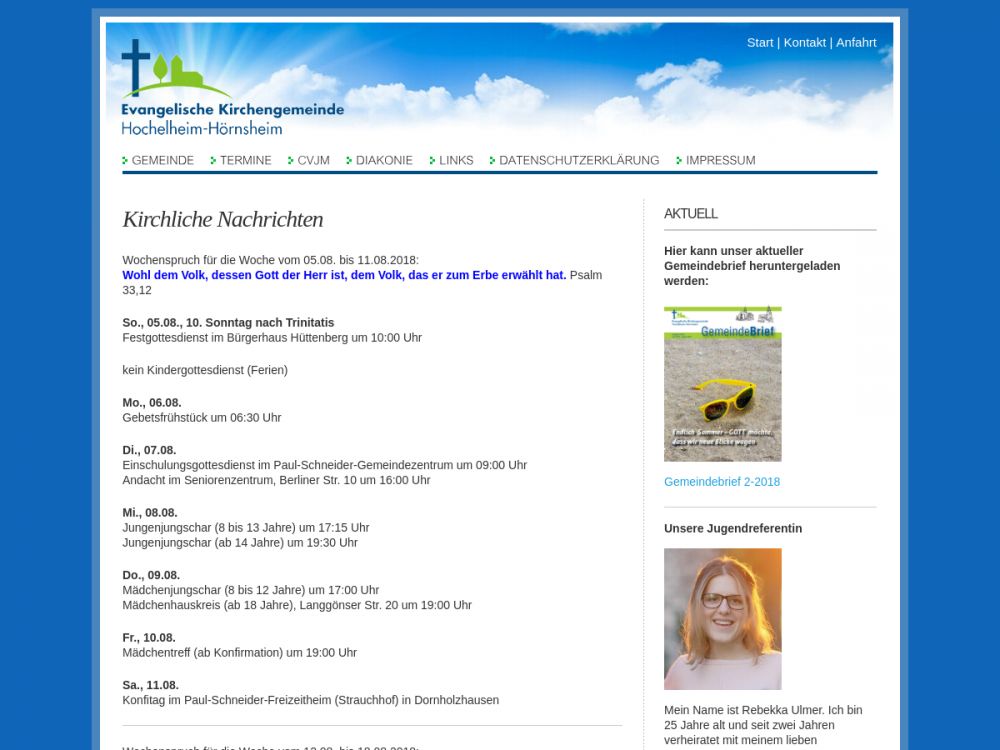Select LINKS in the navigation bar
Viewport: 1000px width, 750px height.
(x=456, y=160)
